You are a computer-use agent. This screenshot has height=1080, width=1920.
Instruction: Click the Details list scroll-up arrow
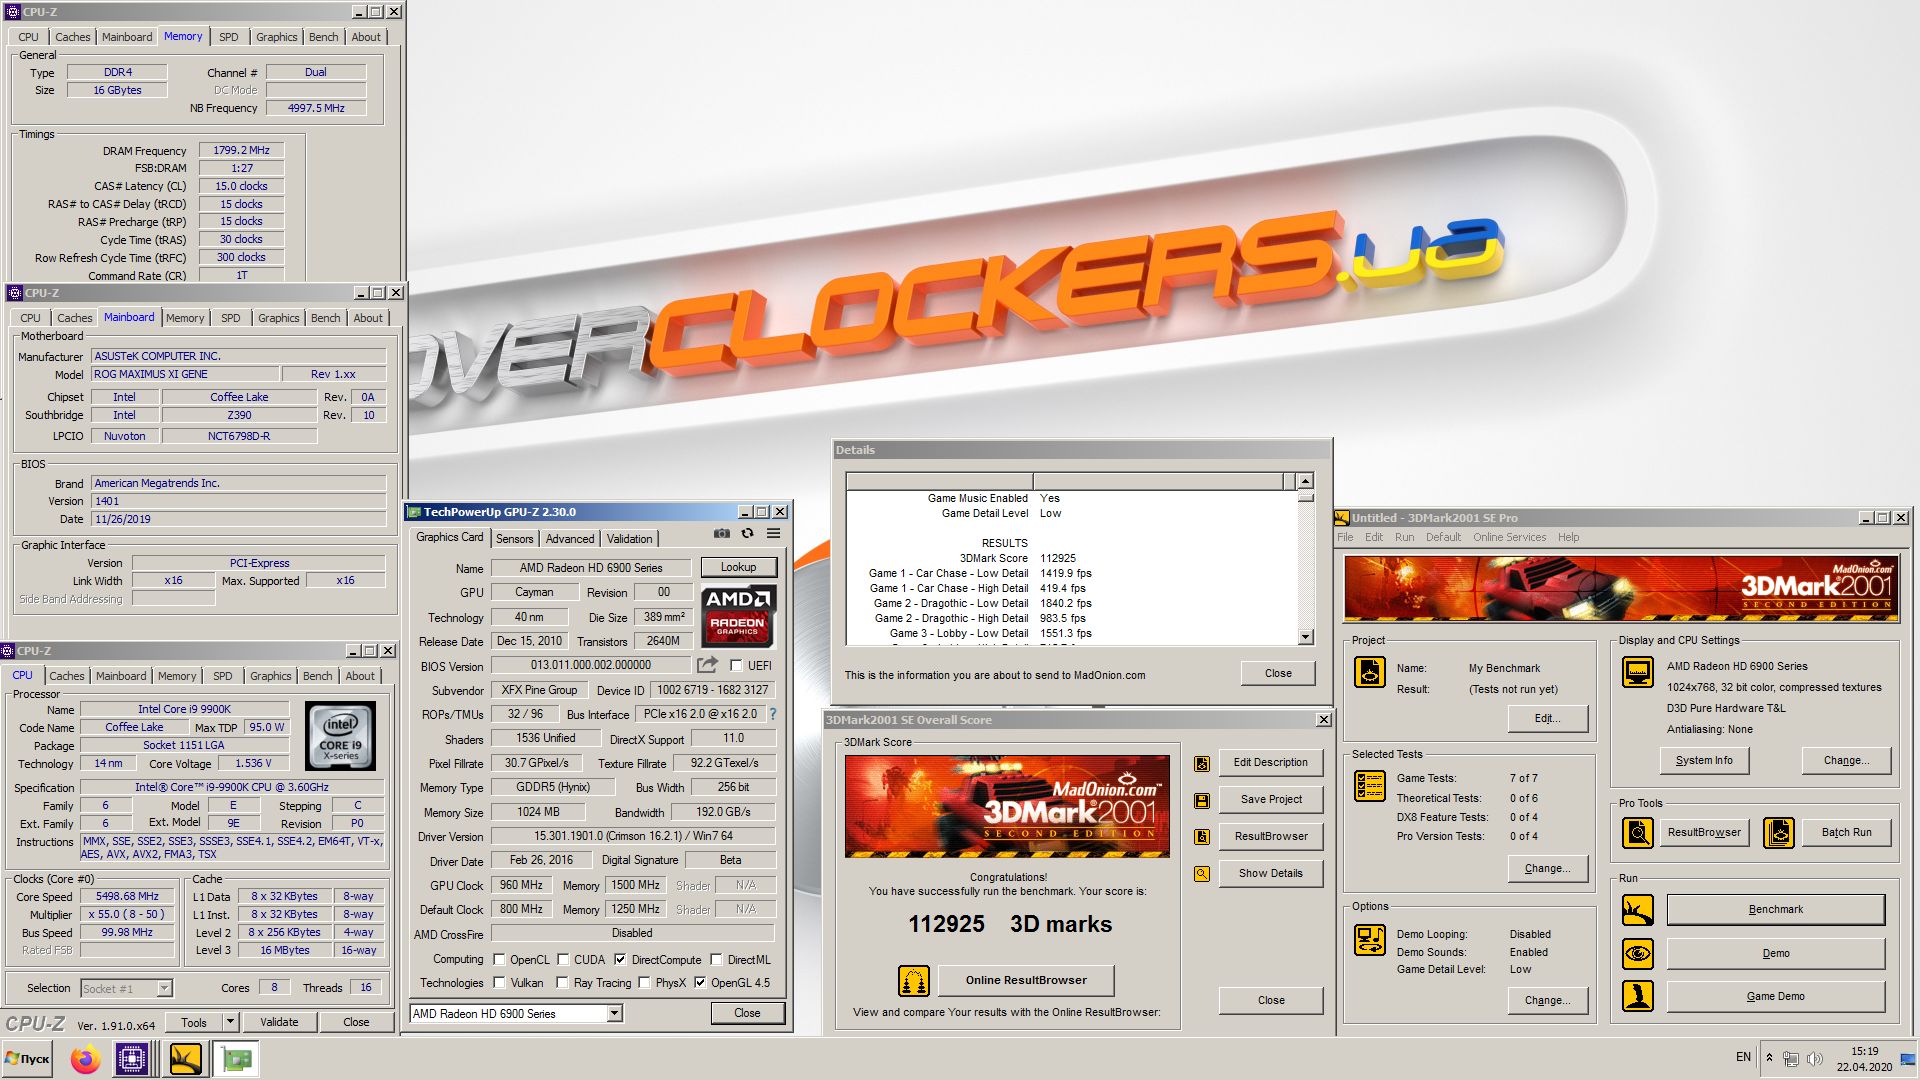[x=1305, y=482]
